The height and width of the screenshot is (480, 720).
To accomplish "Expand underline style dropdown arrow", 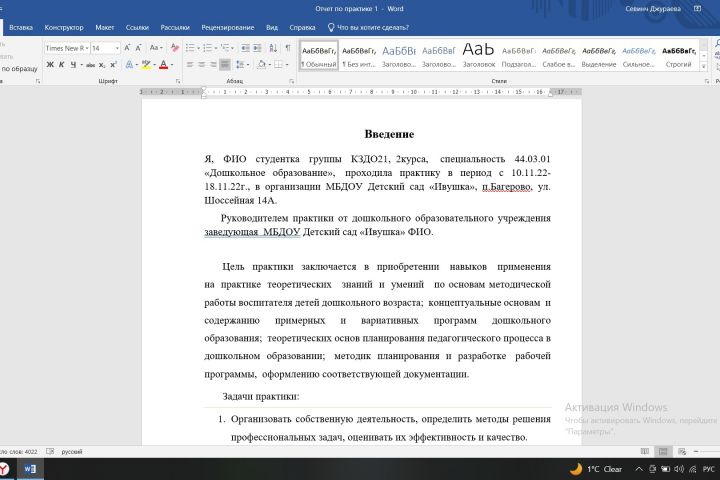I will point(81,65).
